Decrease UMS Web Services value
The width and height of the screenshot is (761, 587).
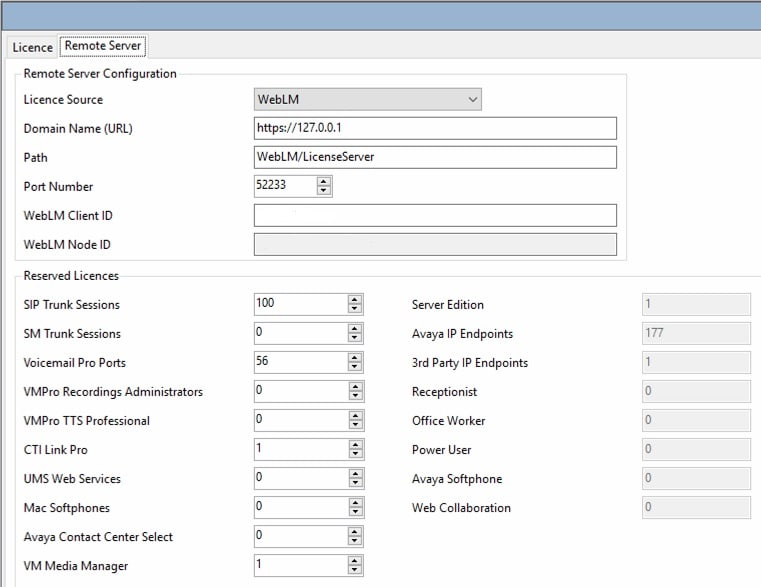coord(355,483)
